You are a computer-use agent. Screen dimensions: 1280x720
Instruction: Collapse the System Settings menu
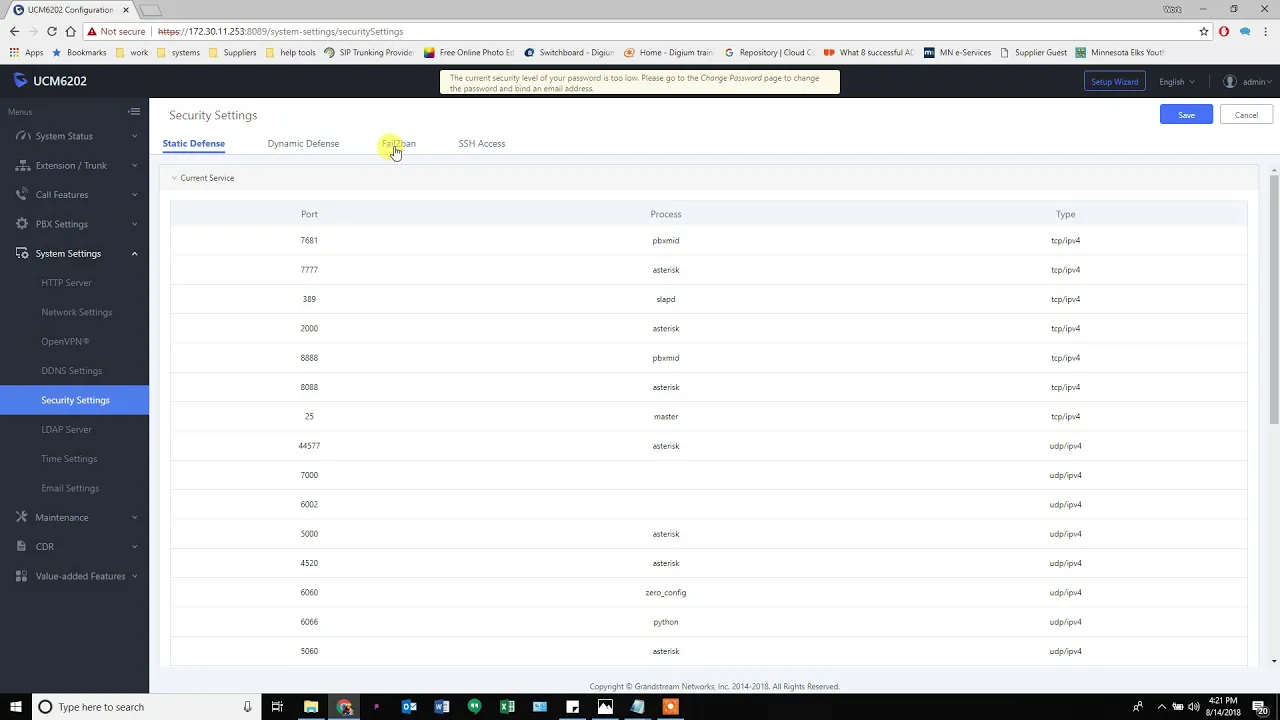pyautogui.click(x=134, y=253)
